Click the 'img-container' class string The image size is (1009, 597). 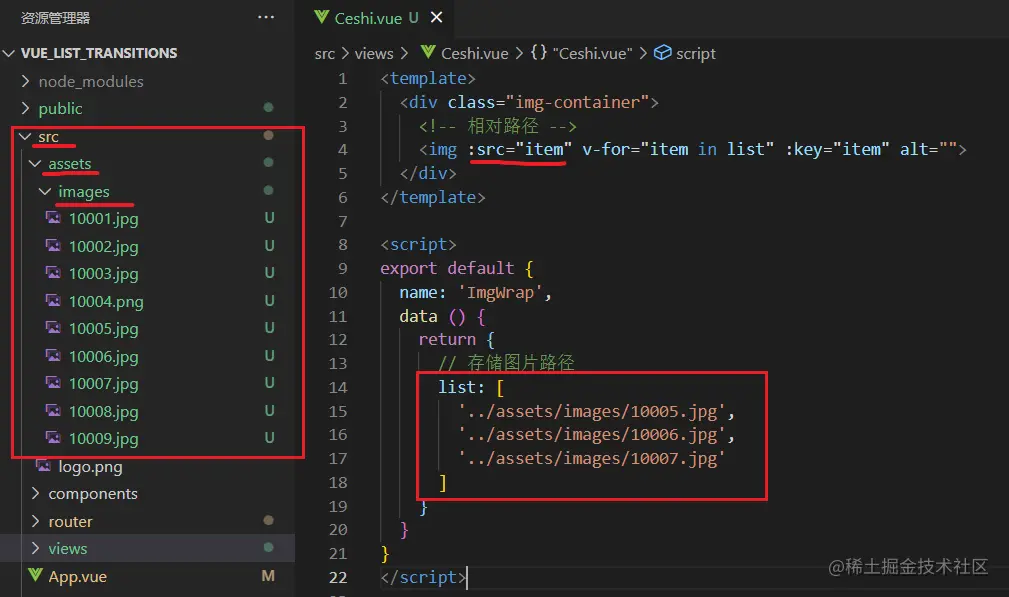pyautogui.click(x=577, y=102)
